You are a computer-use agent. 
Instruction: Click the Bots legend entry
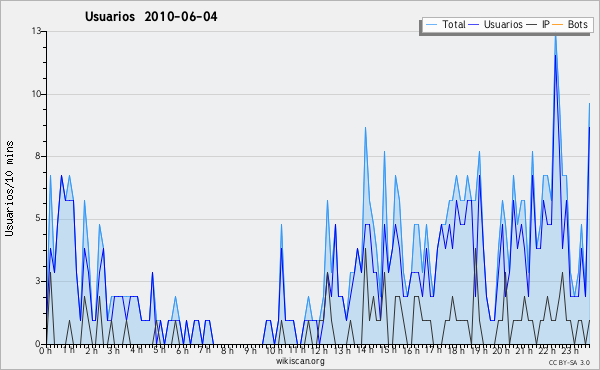570,24
